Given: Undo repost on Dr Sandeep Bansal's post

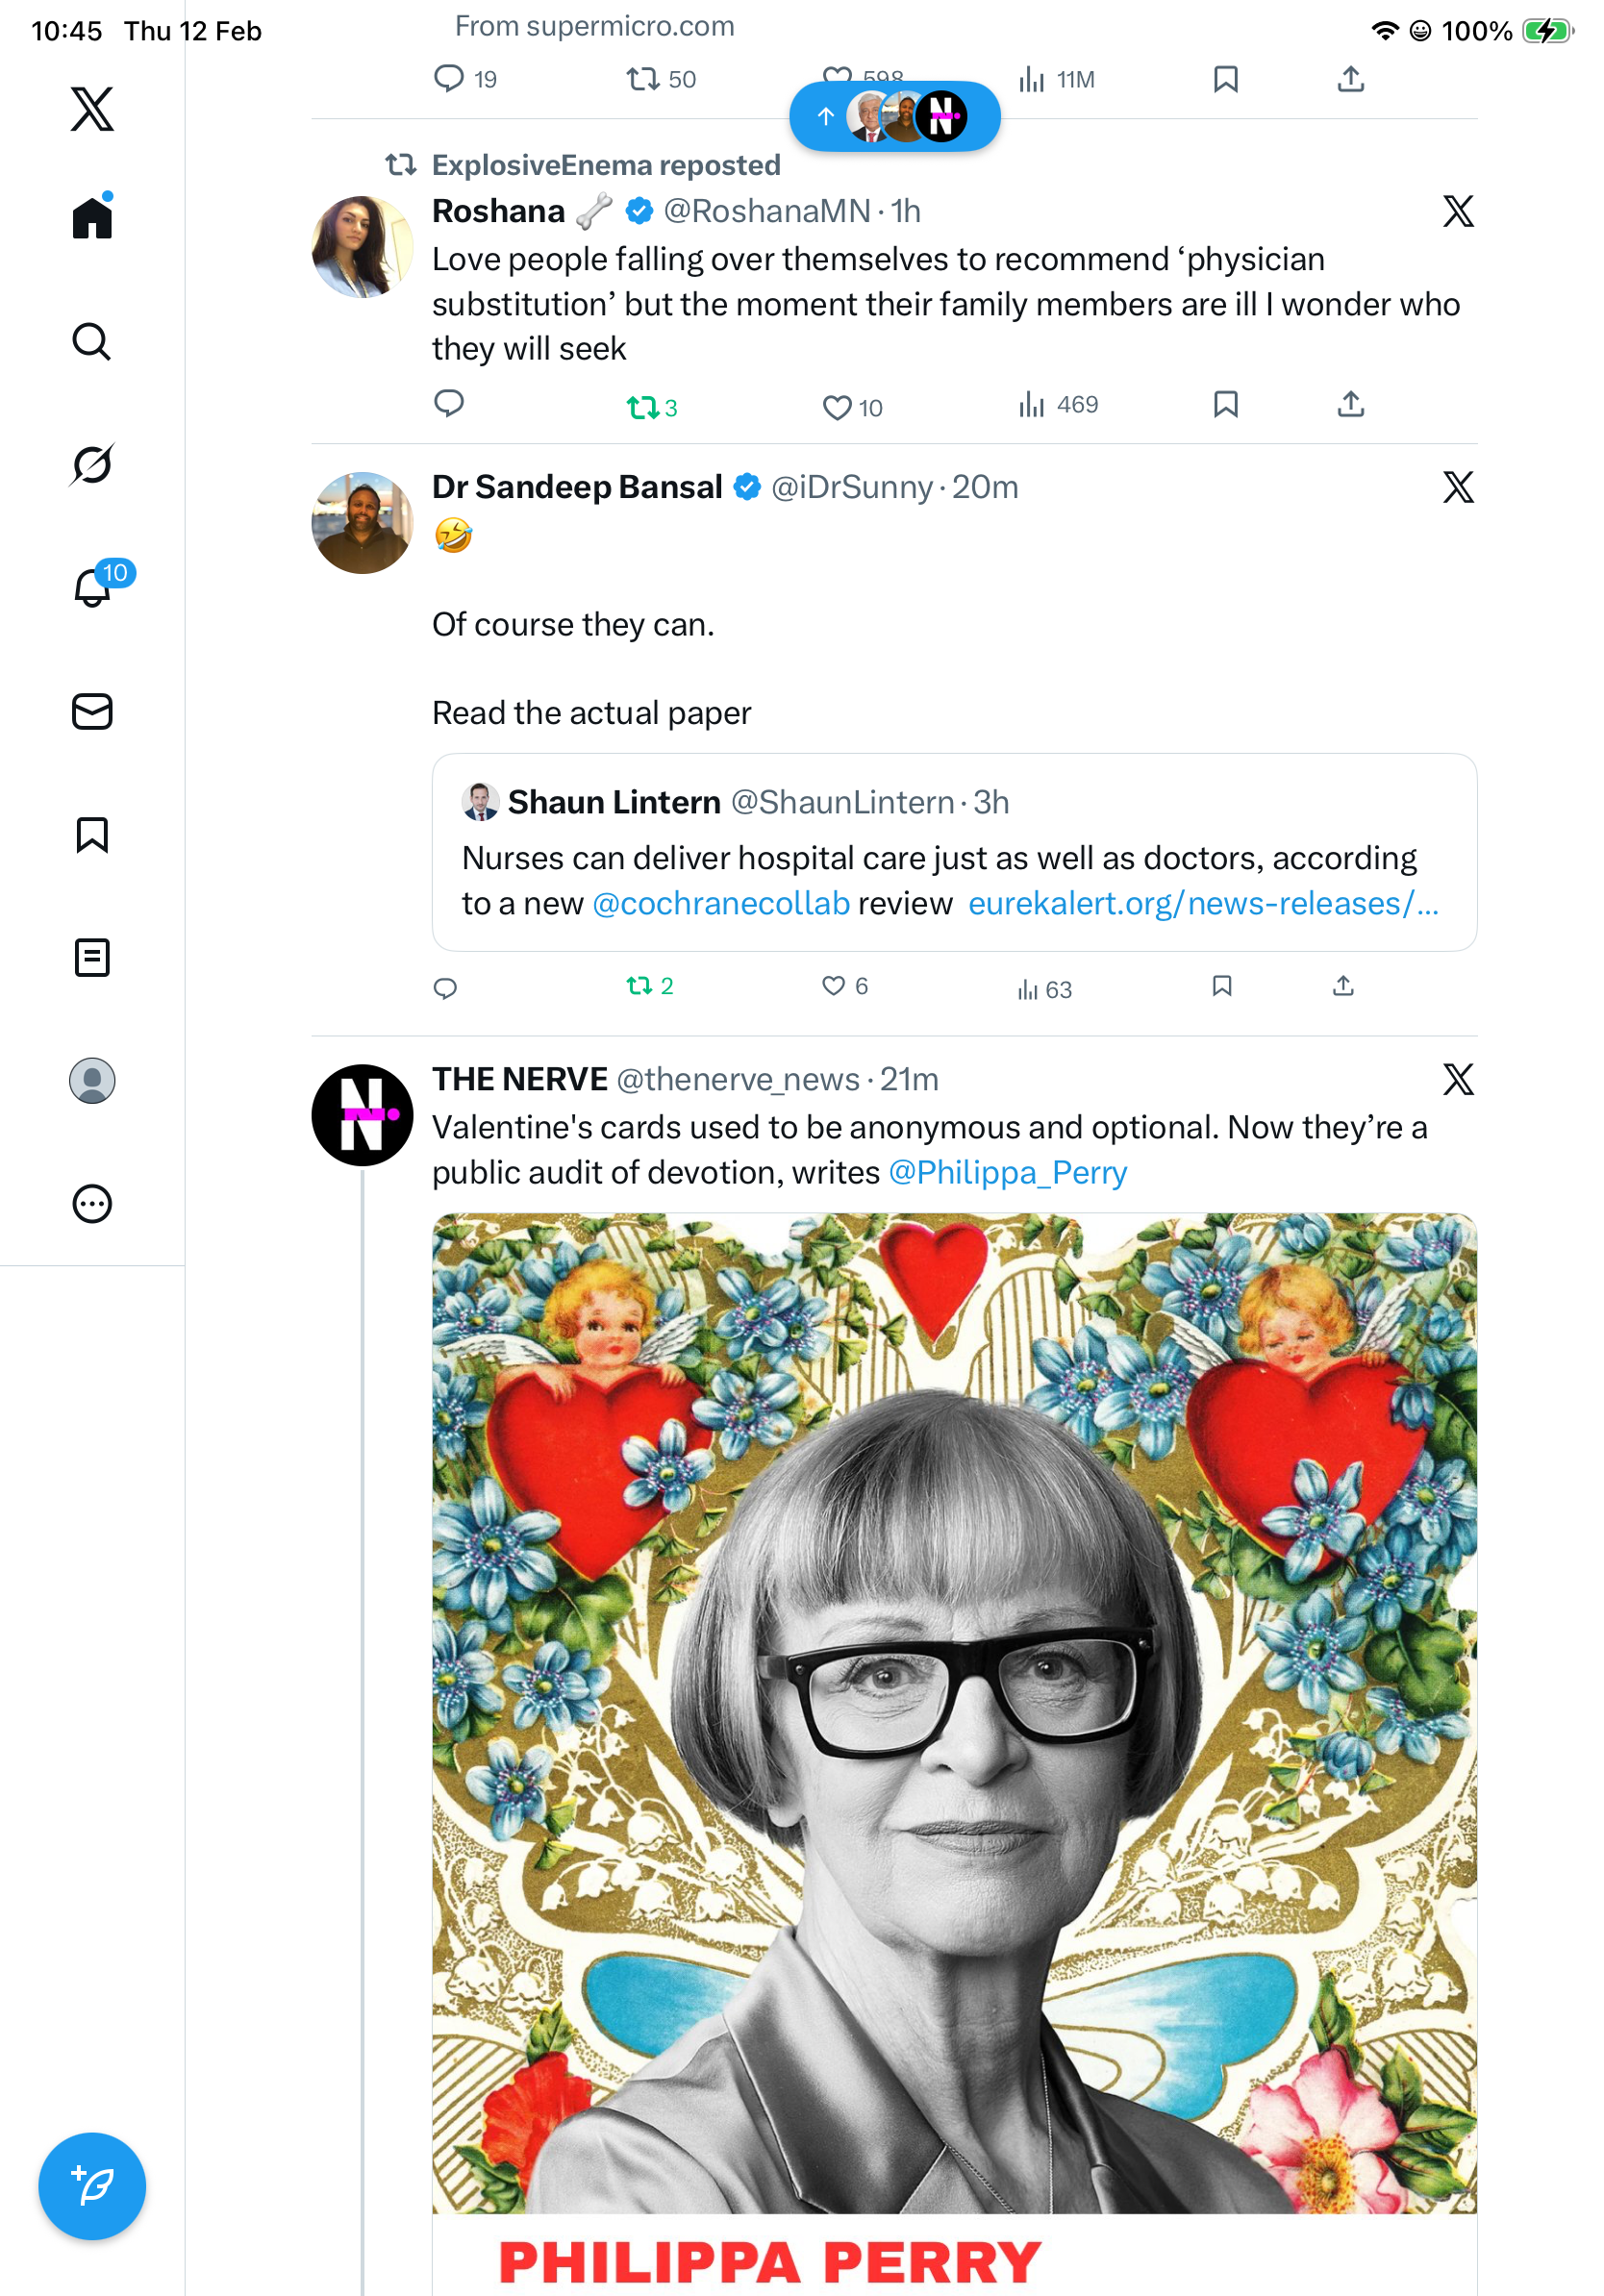Looking at the screenshot, I should (x=640, y=986).
